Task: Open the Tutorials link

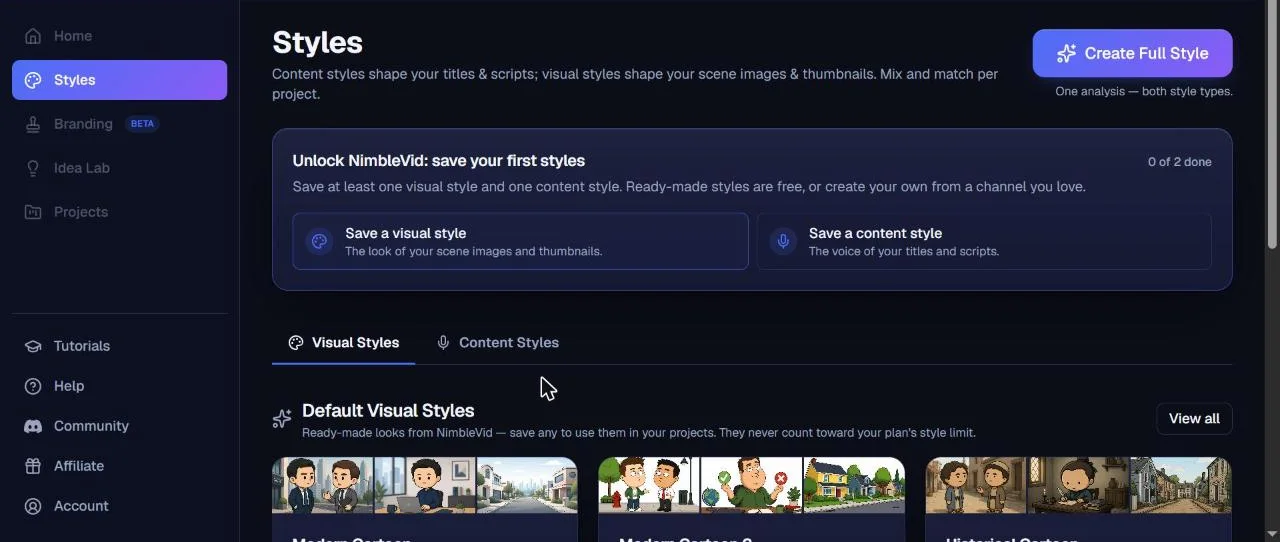Action: click(119, 346)
